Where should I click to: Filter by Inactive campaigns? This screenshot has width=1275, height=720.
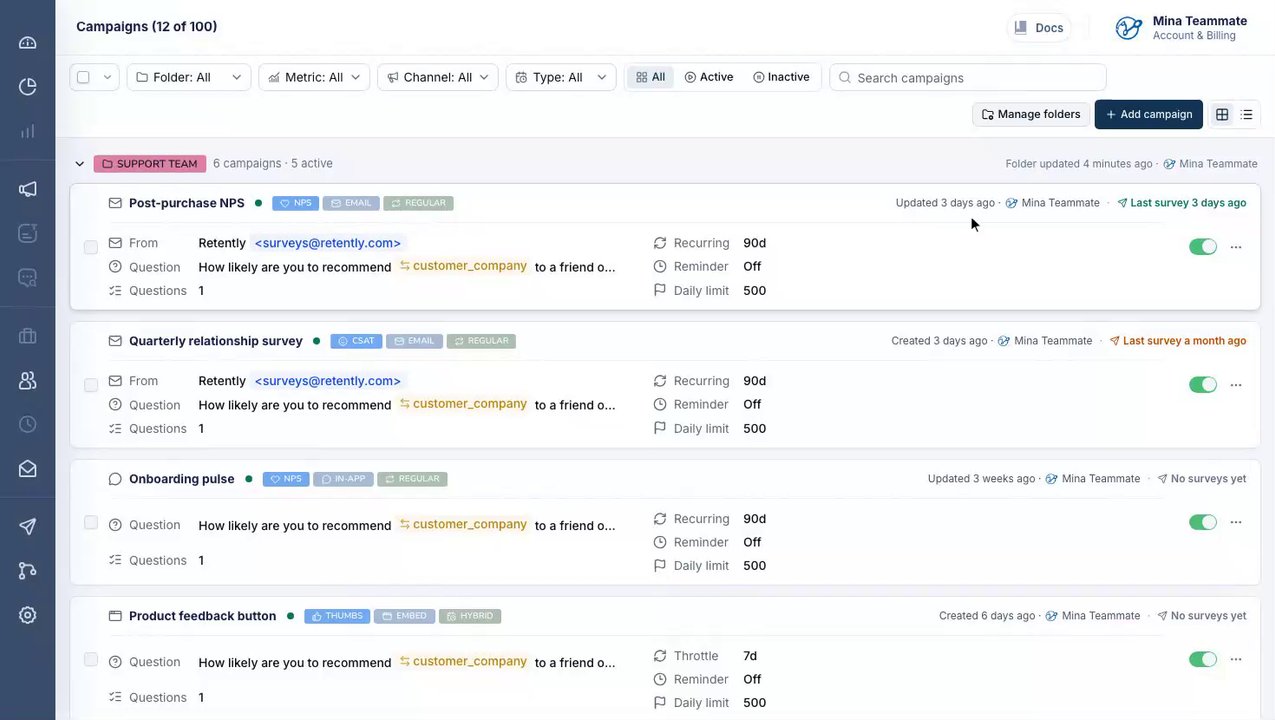[781, 77]
